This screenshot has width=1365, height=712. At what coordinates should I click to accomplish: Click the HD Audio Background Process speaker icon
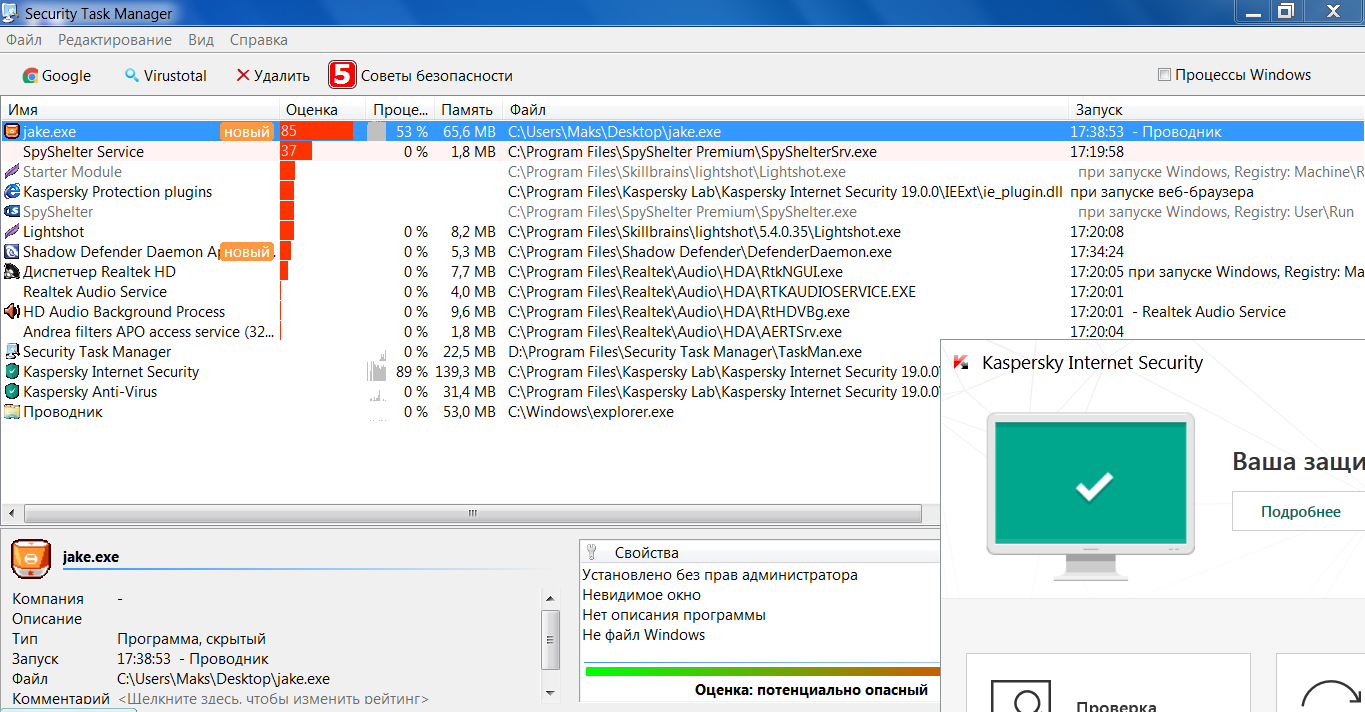[x=12, y=312]
